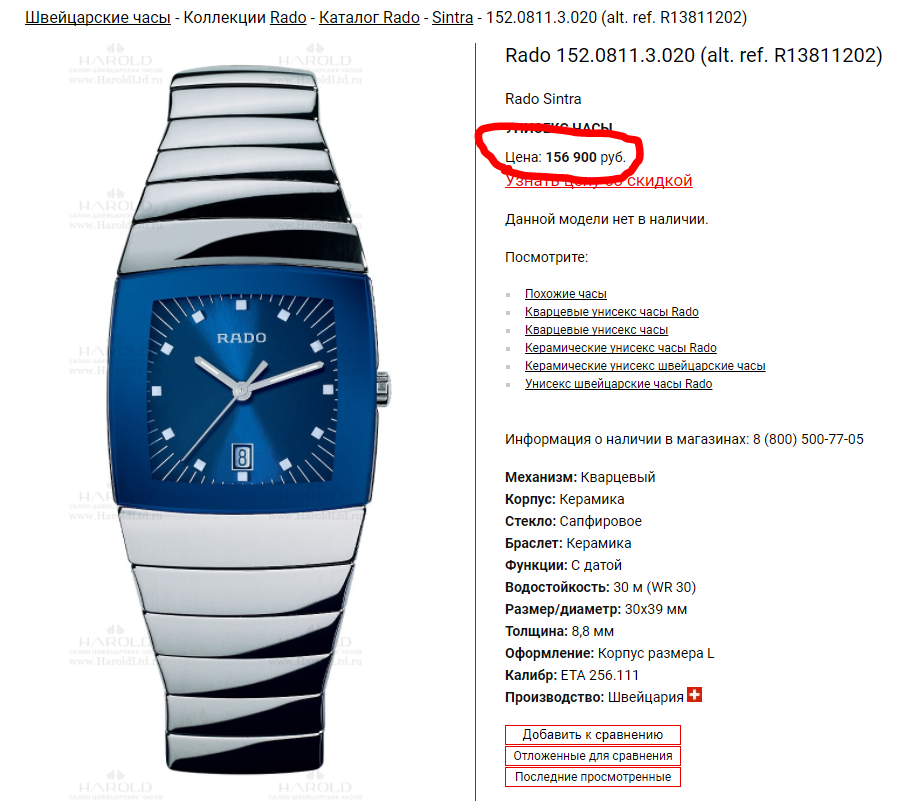The height and width of the screenshot is (801, 898).
Task: Navigate to the Sintra breadcrumb link
Action: [x=452, y=18]
